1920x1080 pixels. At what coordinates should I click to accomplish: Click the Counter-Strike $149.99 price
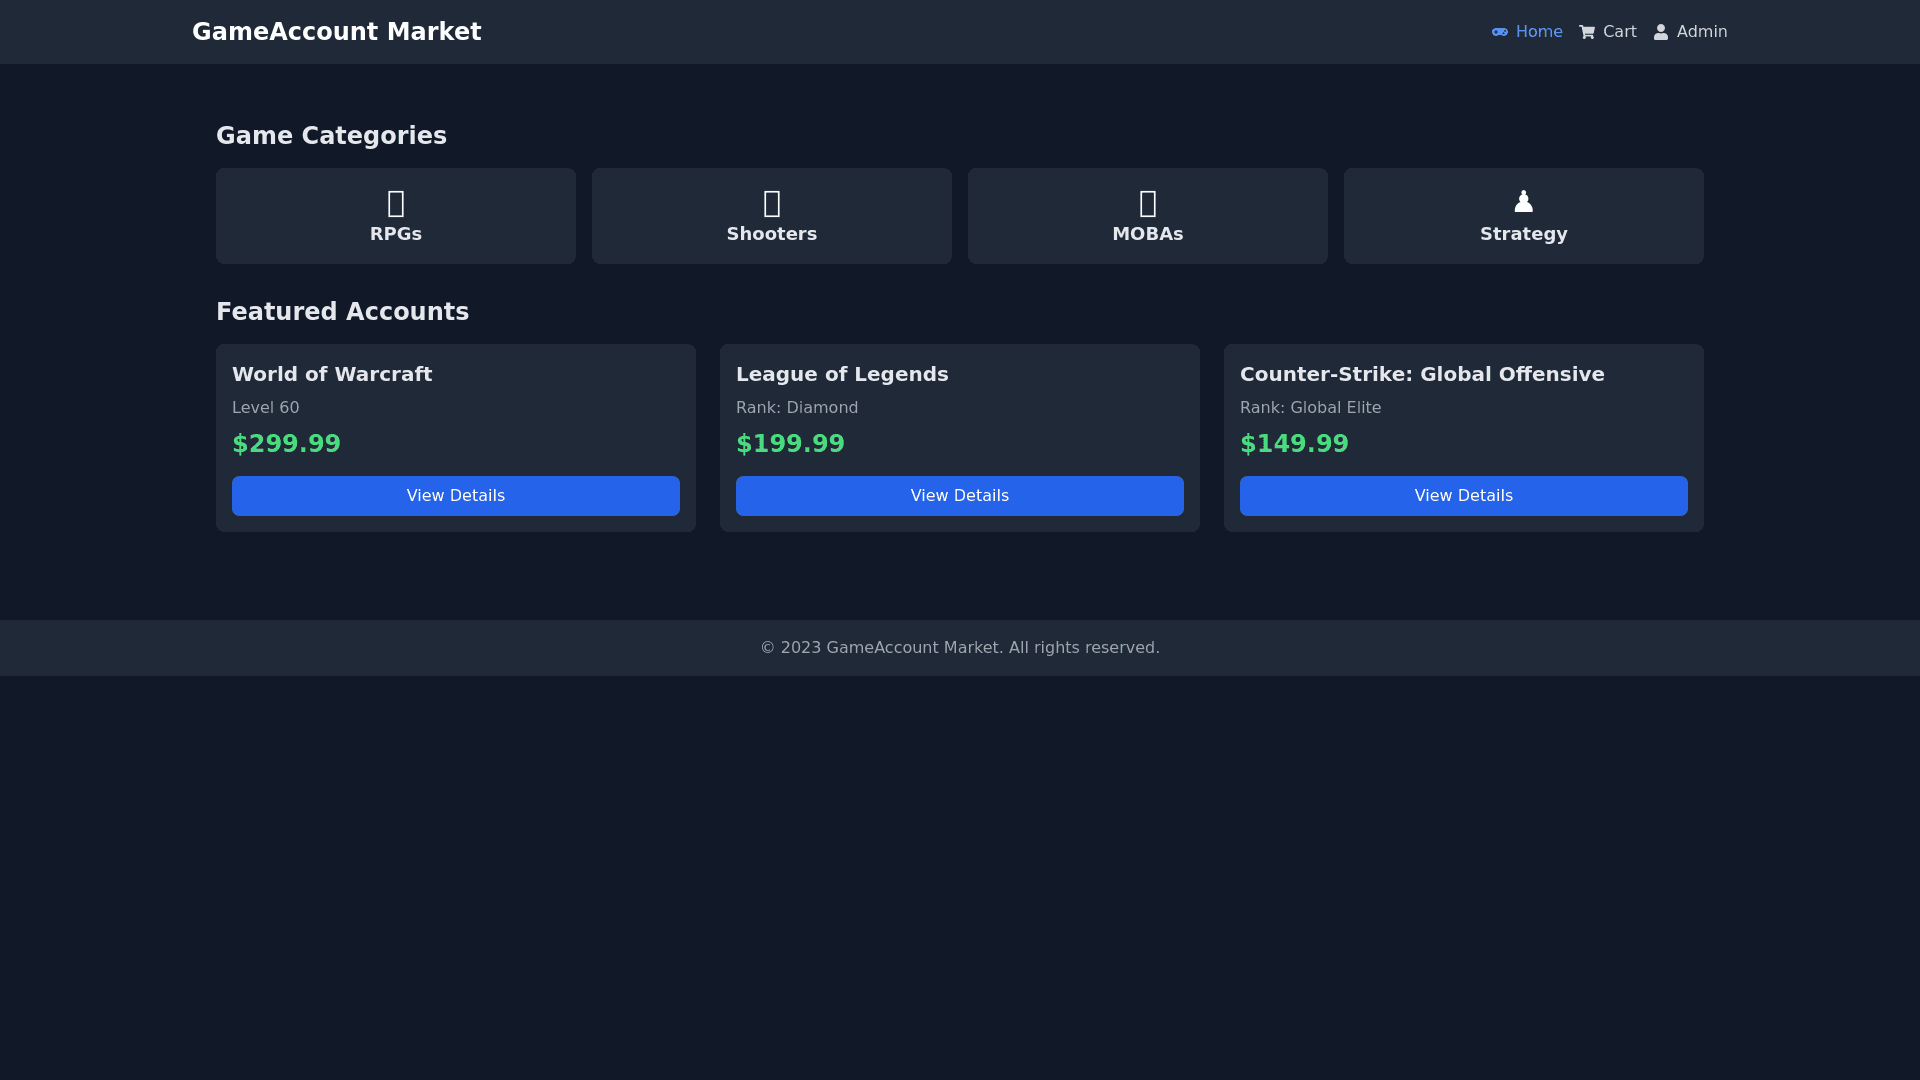[1294, 444]
